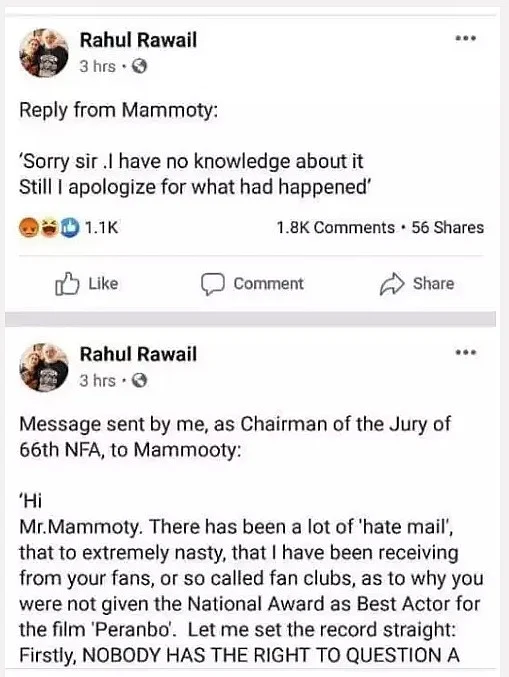Open the first post's Rahul Rawail profile picture
Screen dimensions: 509x677
[44, 53]
